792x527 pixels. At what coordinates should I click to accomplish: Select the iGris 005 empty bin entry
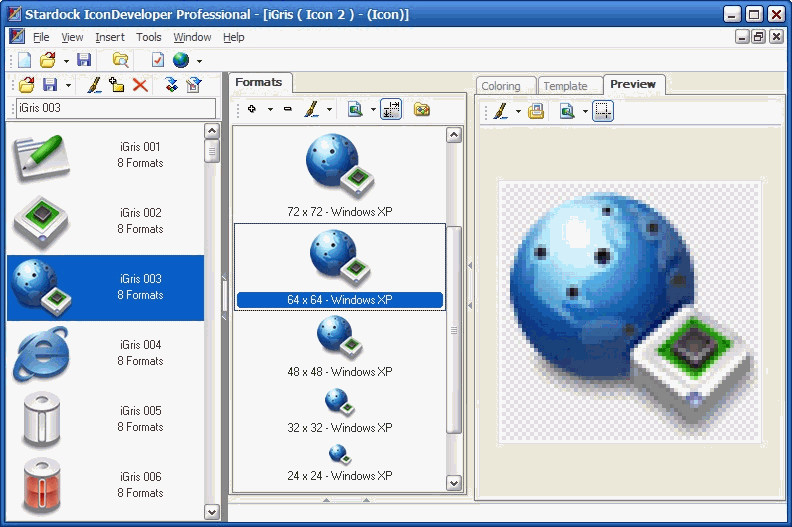[106, 419]
